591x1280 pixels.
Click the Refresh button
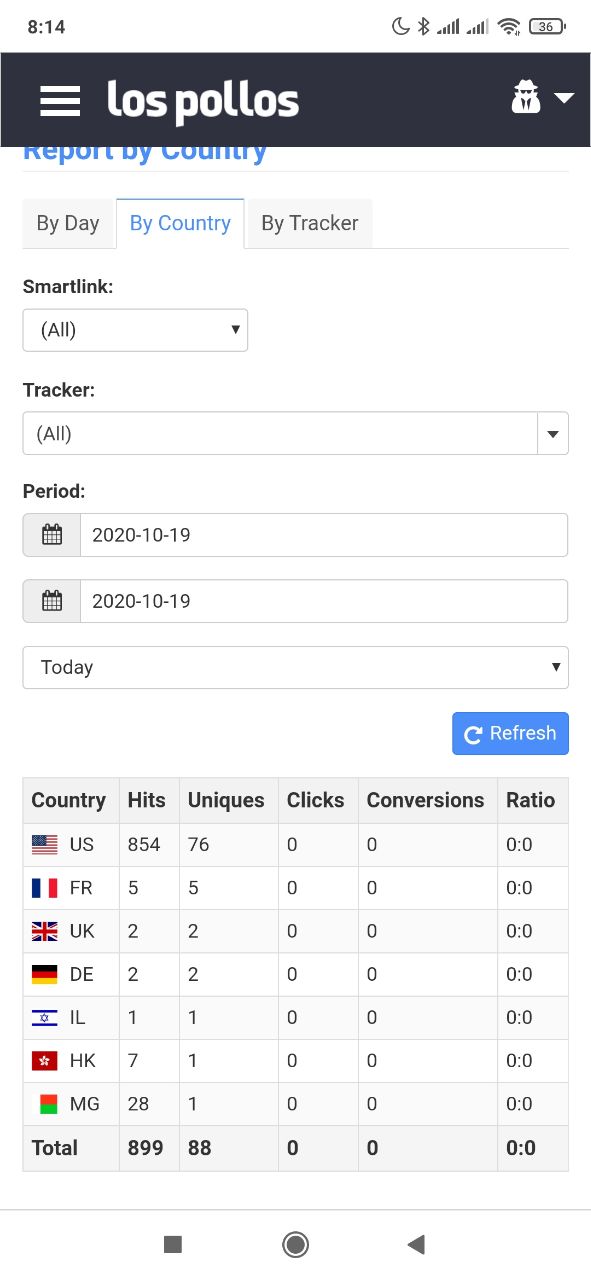tap(511, 733)
